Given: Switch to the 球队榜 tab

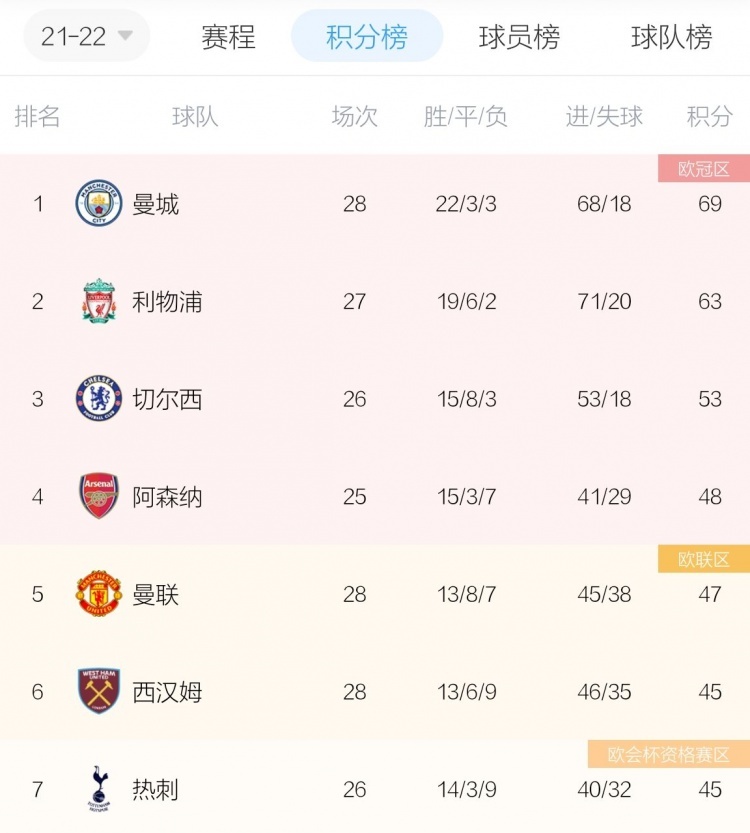Looking at the screenshot, I should point(671,37).
